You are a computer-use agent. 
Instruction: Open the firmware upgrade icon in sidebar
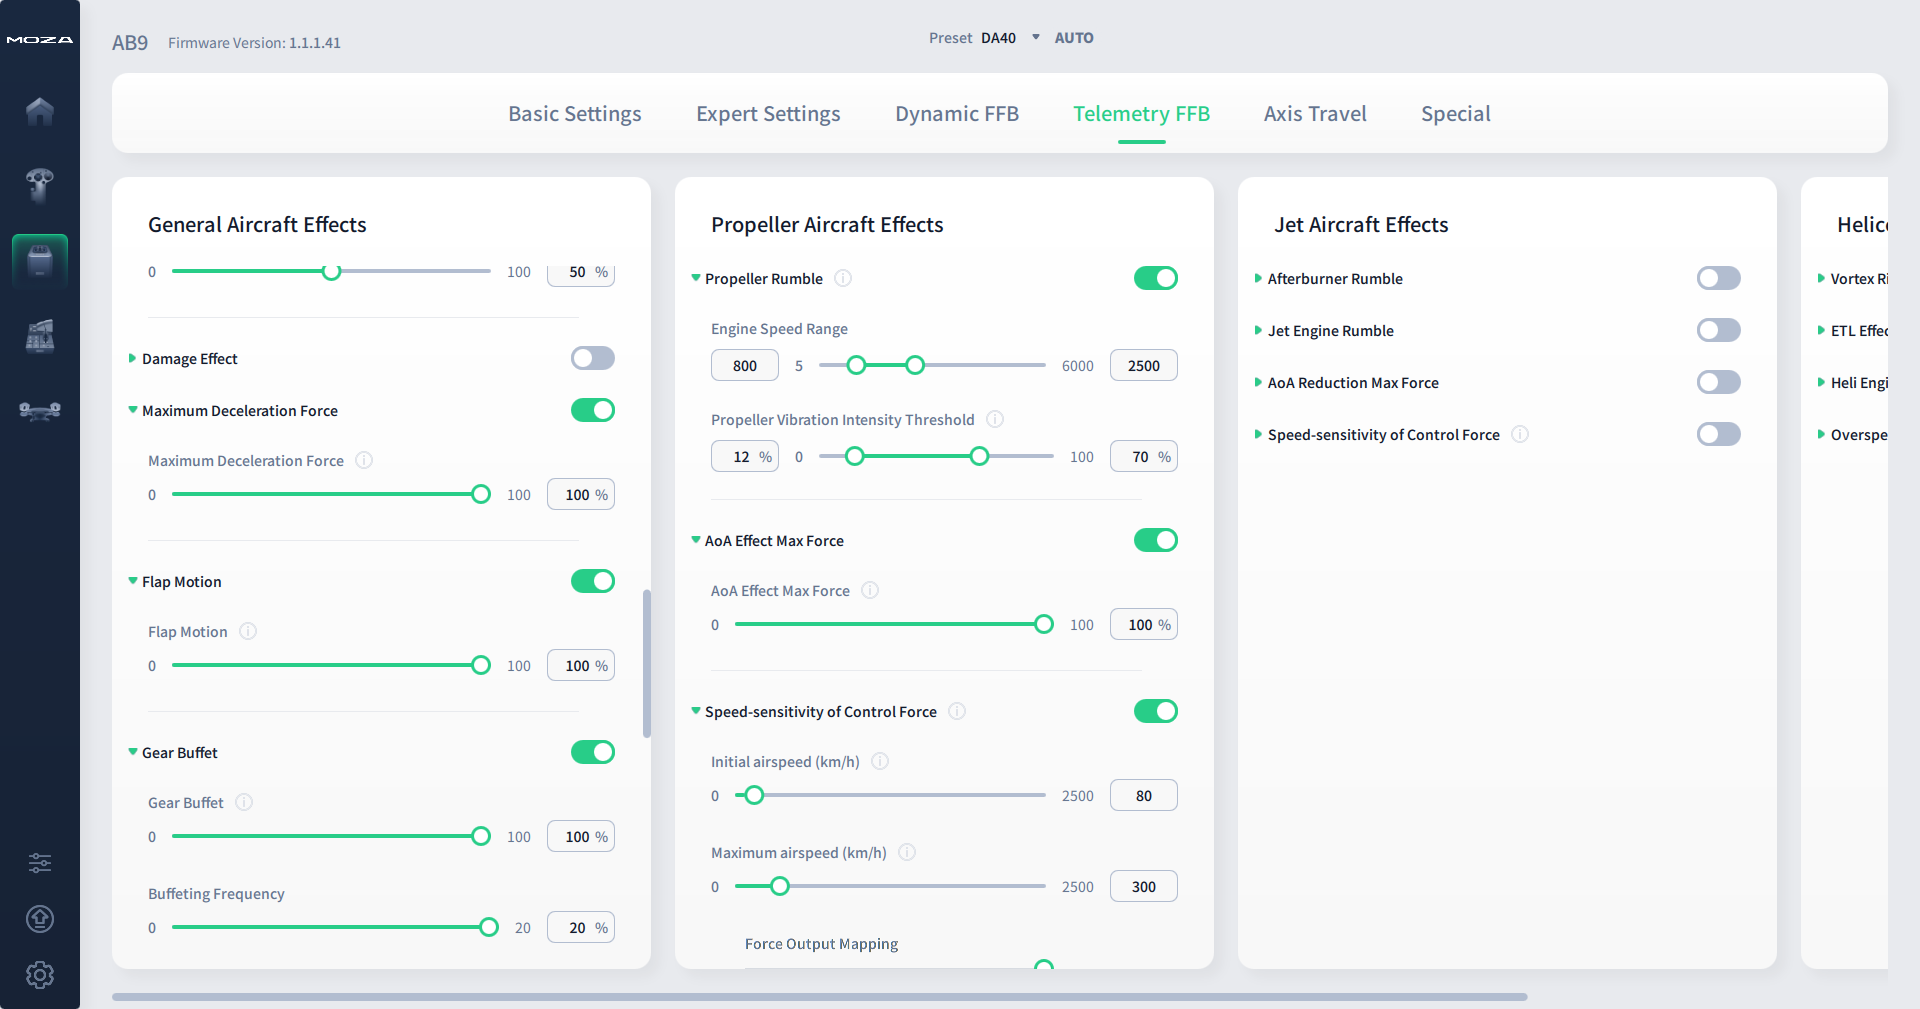point(40,919)
